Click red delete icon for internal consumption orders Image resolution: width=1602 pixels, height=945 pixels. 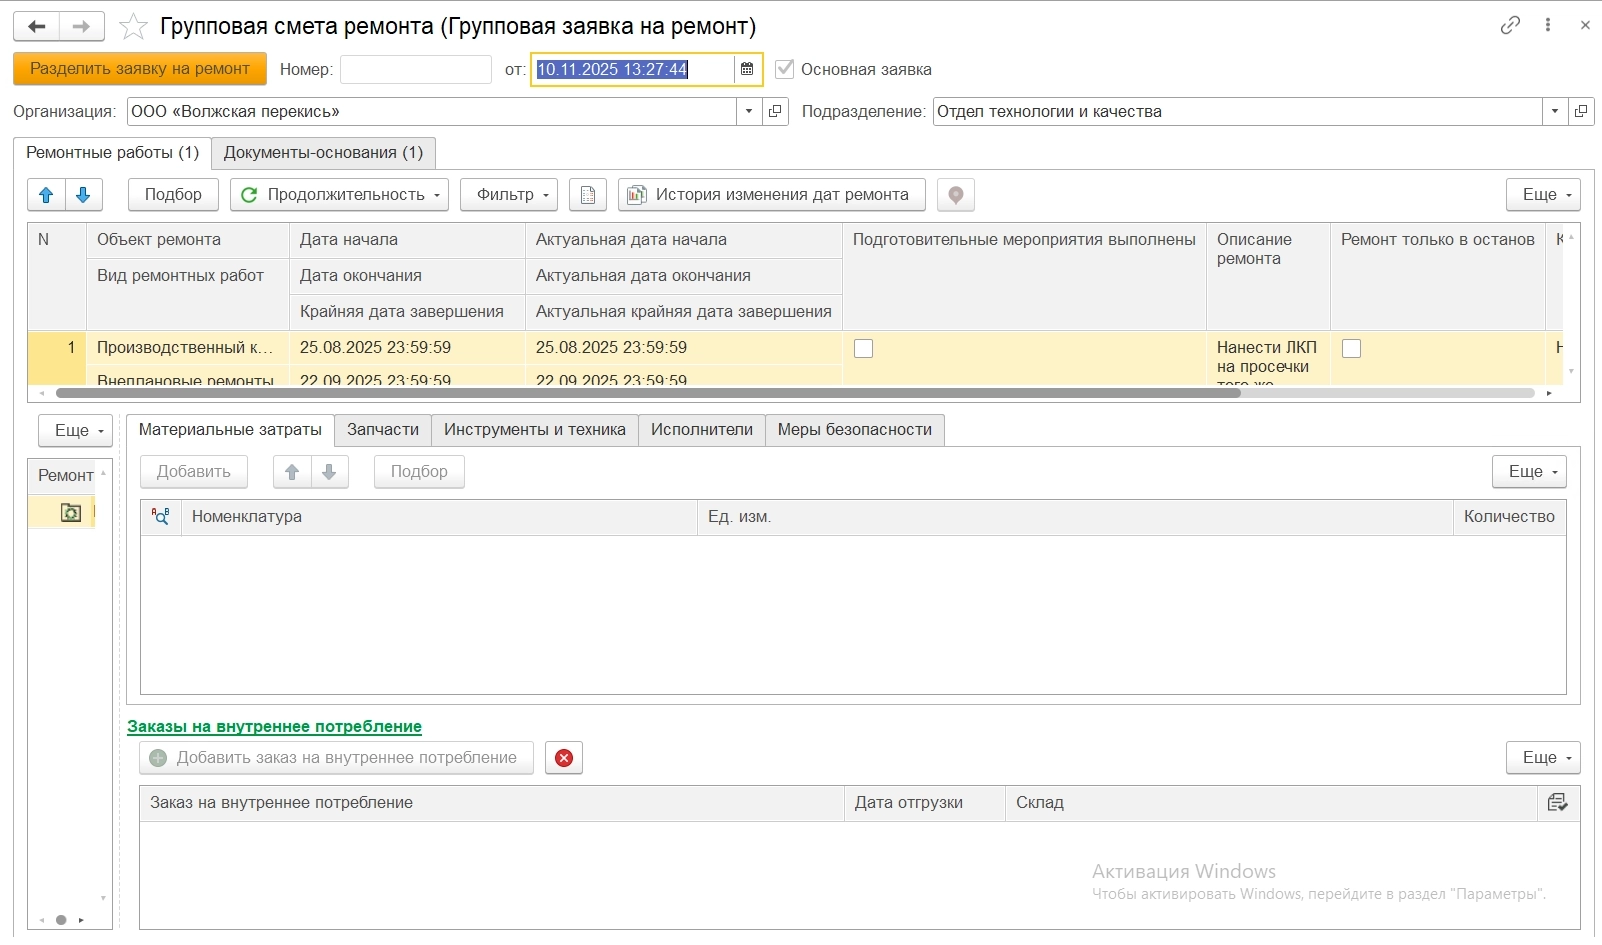pyautogui.click(x=564, y=758)
